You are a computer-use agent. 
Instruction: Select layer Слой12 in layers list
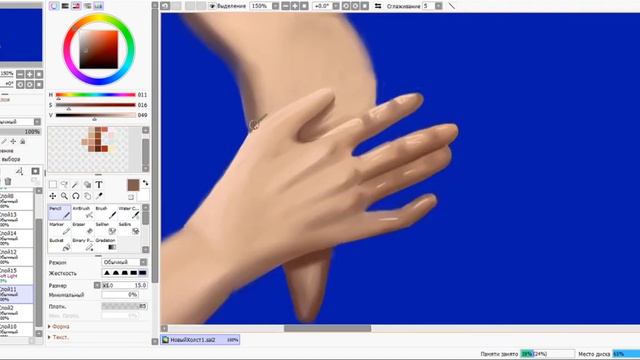point(16,257)
